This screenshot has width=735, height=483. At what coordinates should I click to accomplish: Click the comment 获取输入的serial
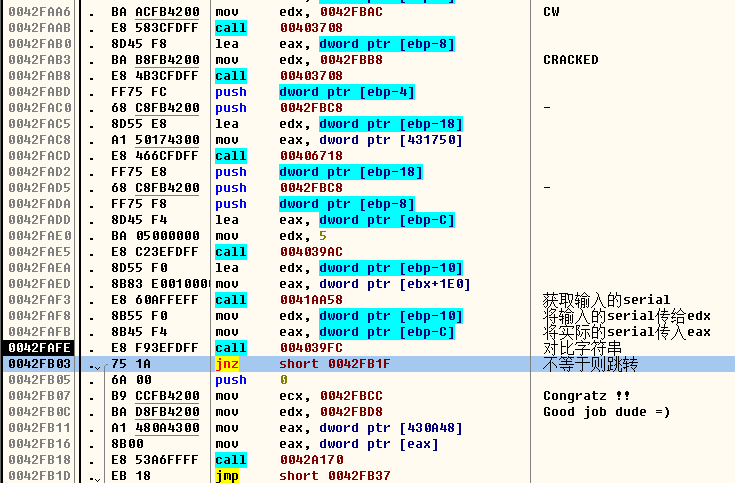606,300
